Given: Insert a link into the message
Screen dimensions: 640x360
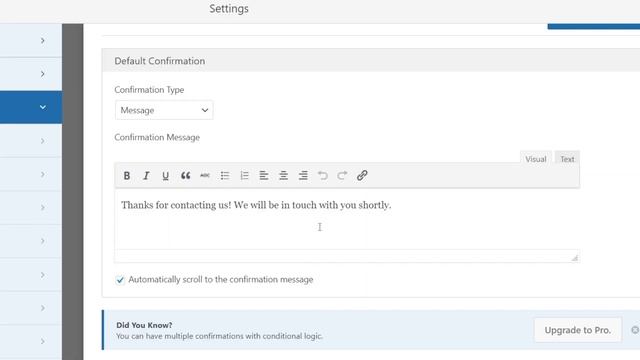Looking at the screenshot, I should click(x=362, y=176).
